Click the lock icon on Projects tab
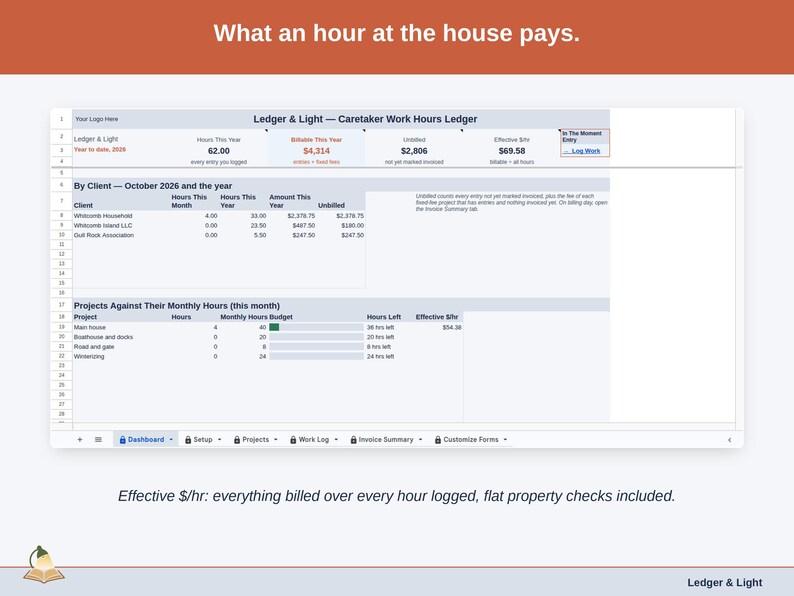 [x=237, y=440]
